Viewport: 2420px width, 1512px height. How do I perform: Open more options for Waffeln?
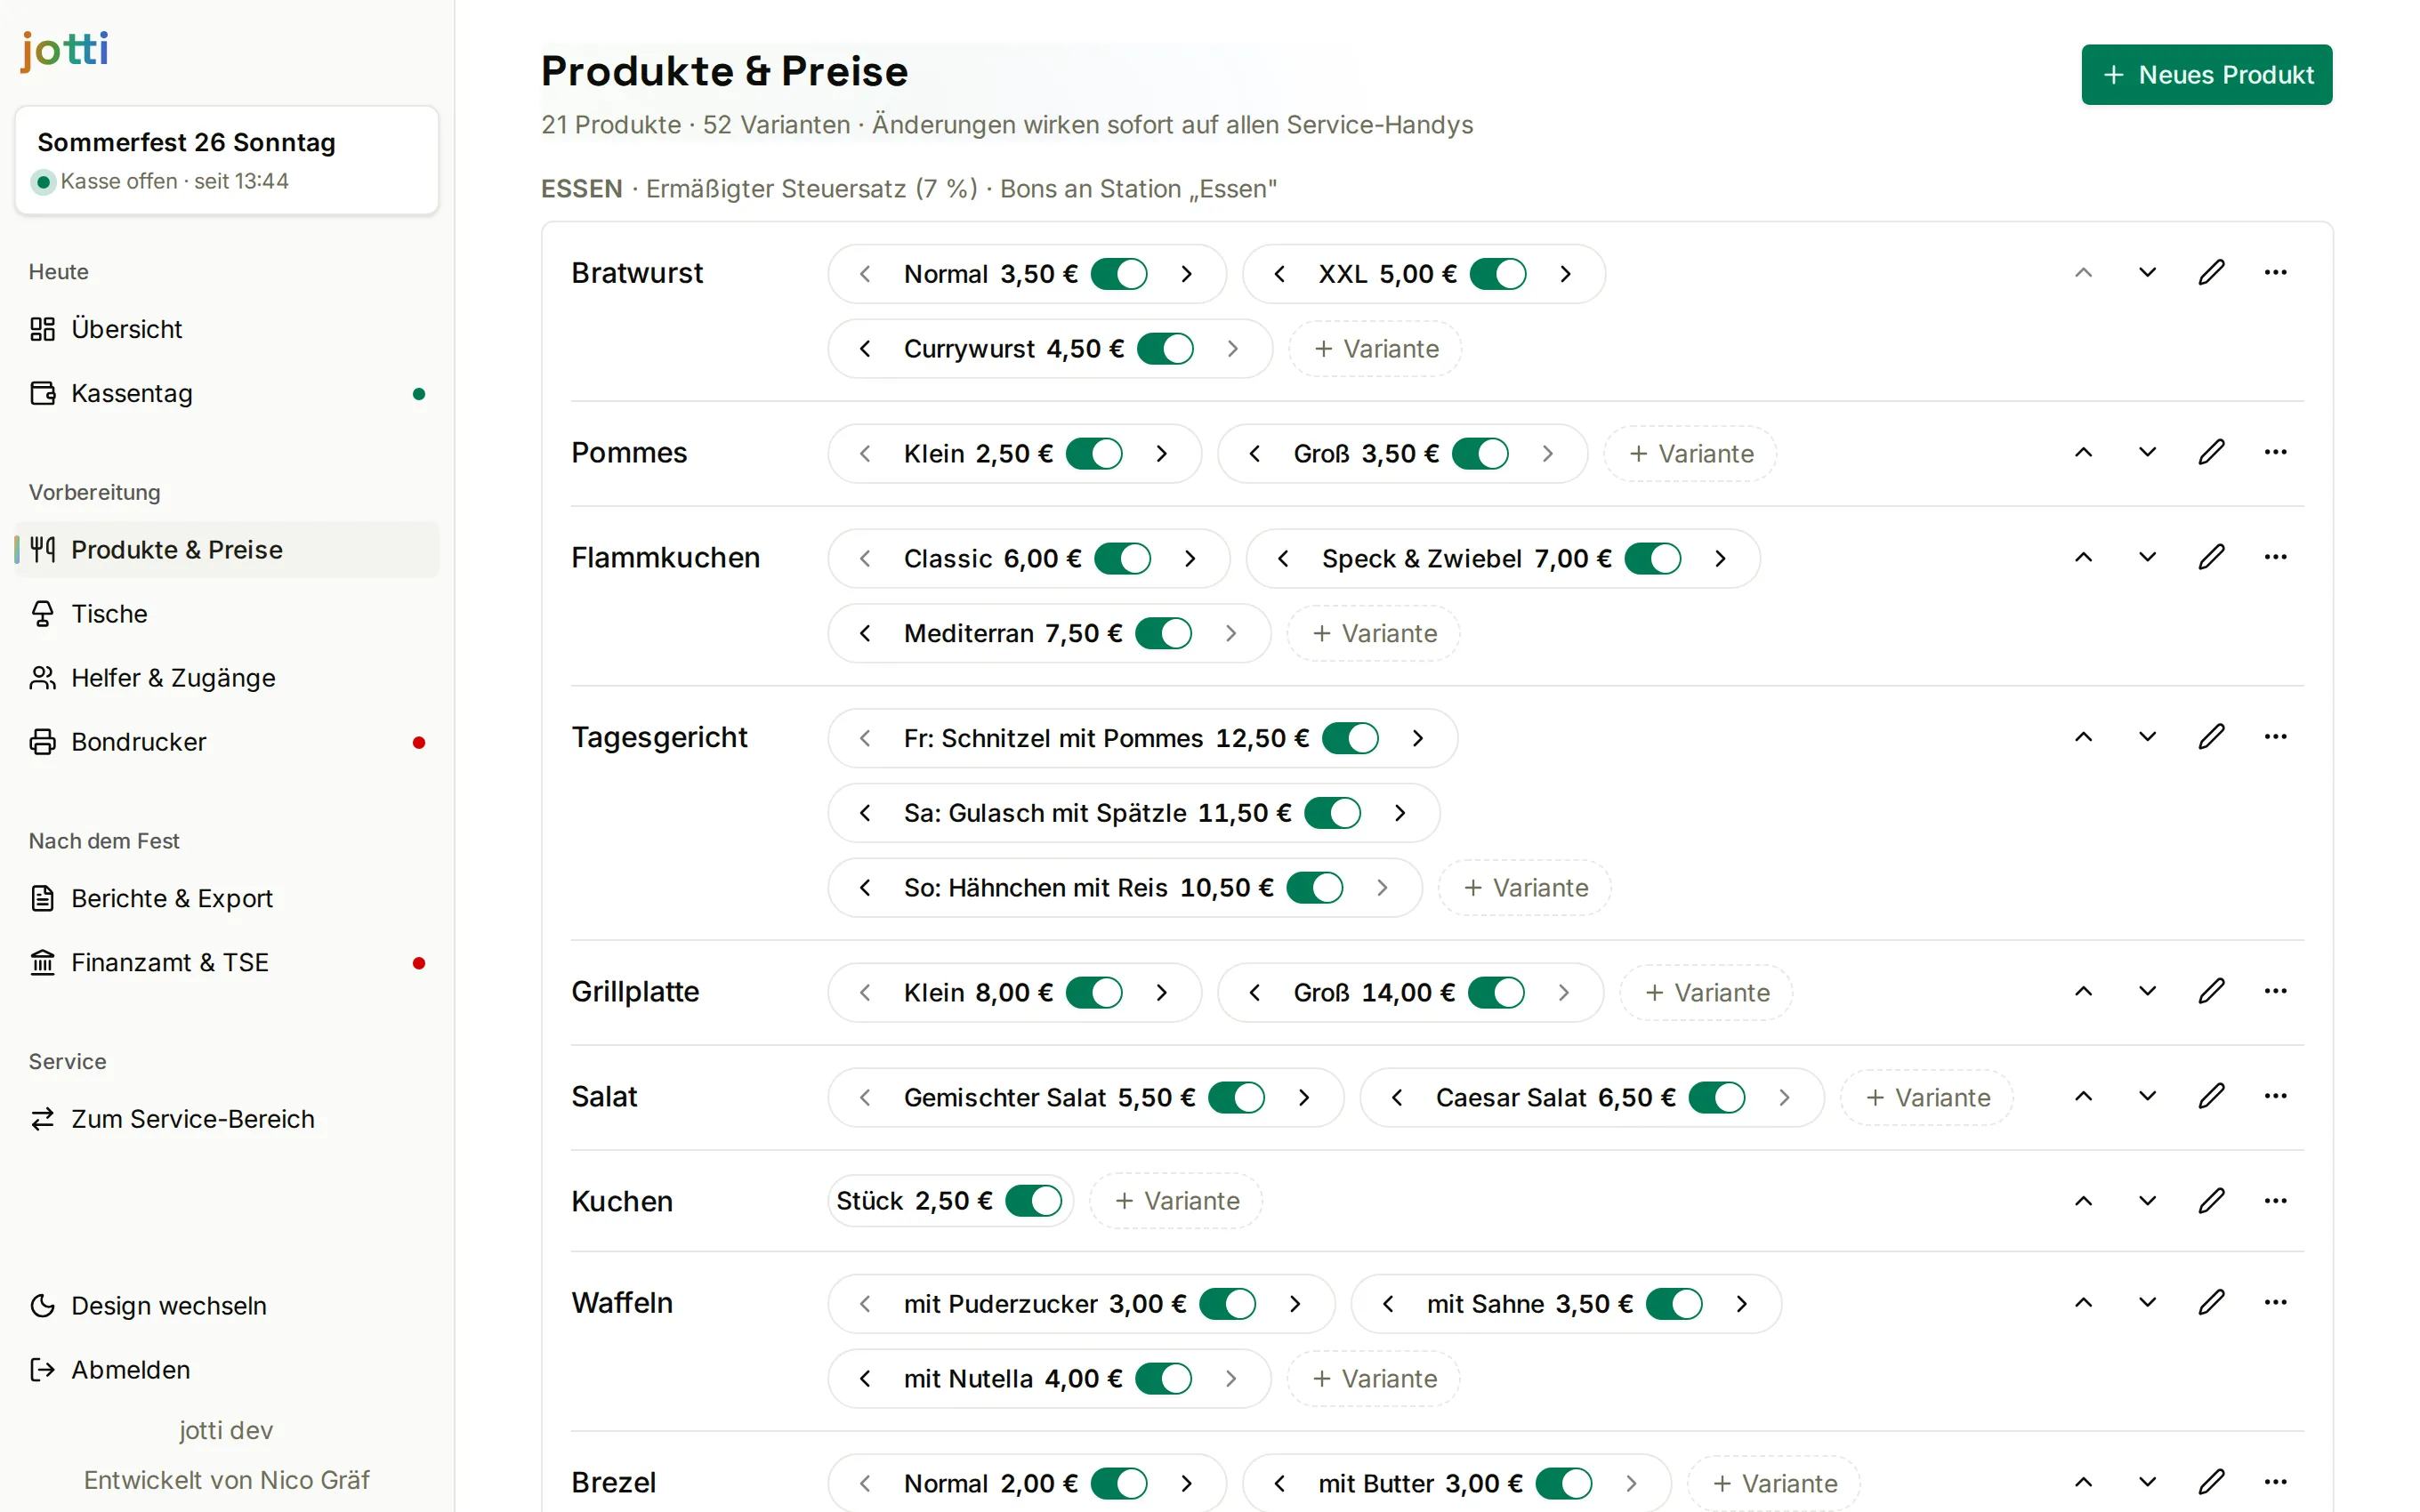click(x=2275, y=1302)
